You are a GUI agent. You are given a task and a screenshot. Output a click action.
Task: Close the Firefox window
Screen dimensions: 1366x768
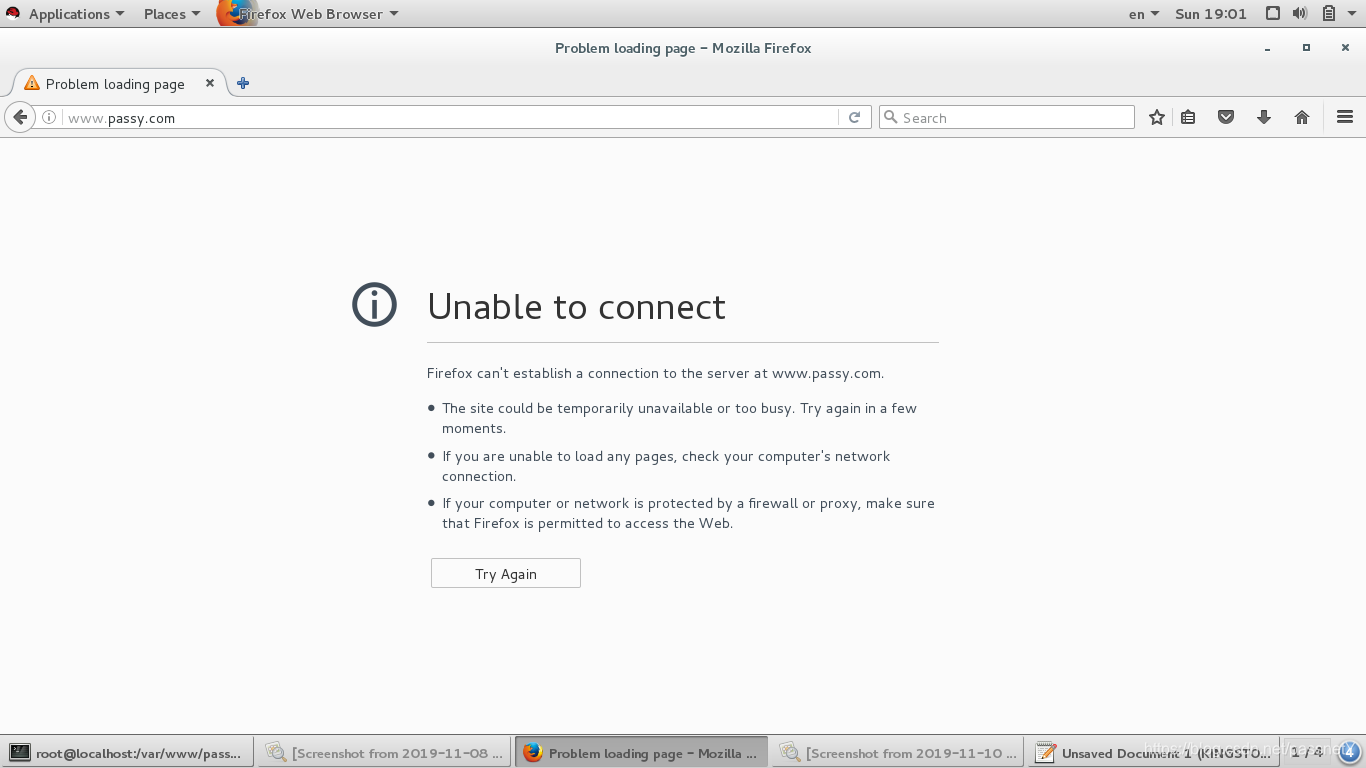1345,48
